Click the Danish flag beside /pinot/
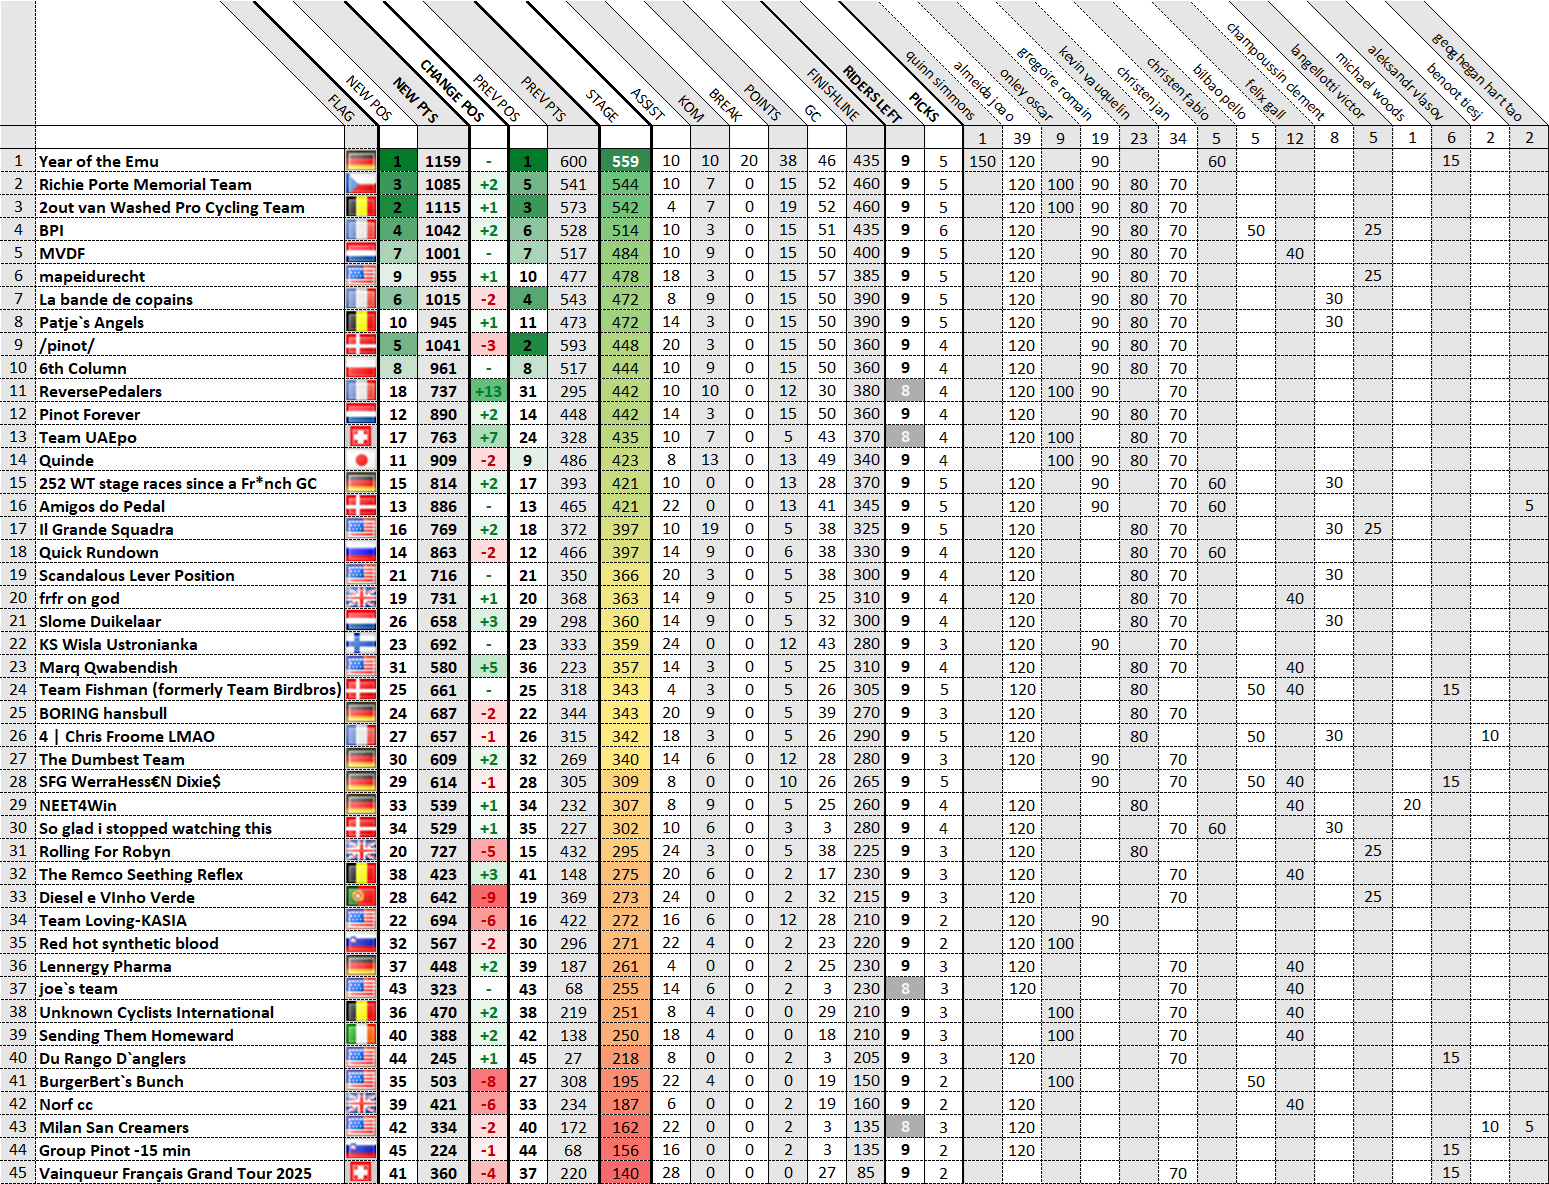The image size is (1549, 1184). [x=361, y=345]
